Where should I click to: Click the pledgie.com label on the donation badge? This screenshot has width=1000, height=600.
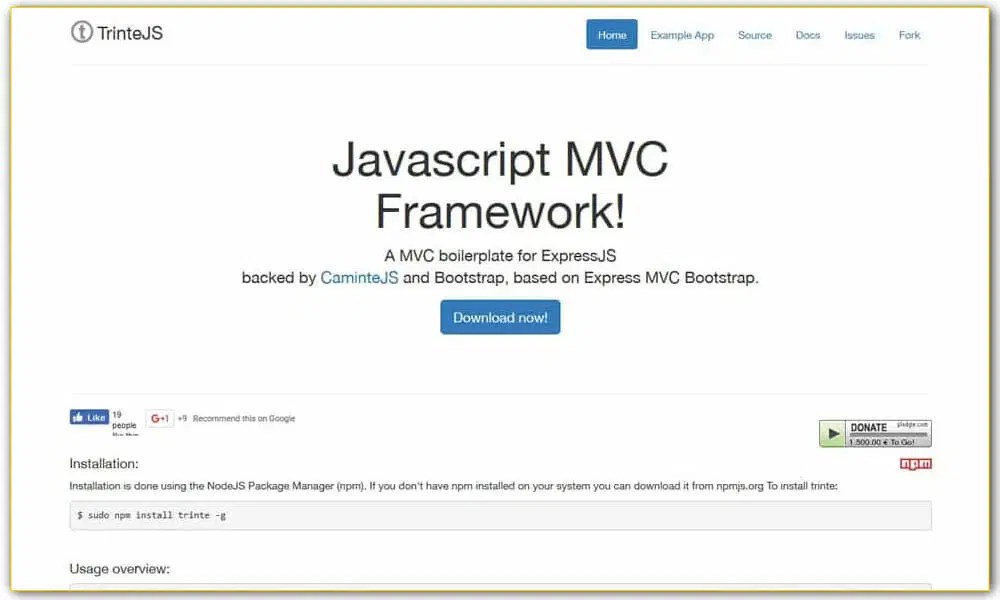[x=915, y=424]
